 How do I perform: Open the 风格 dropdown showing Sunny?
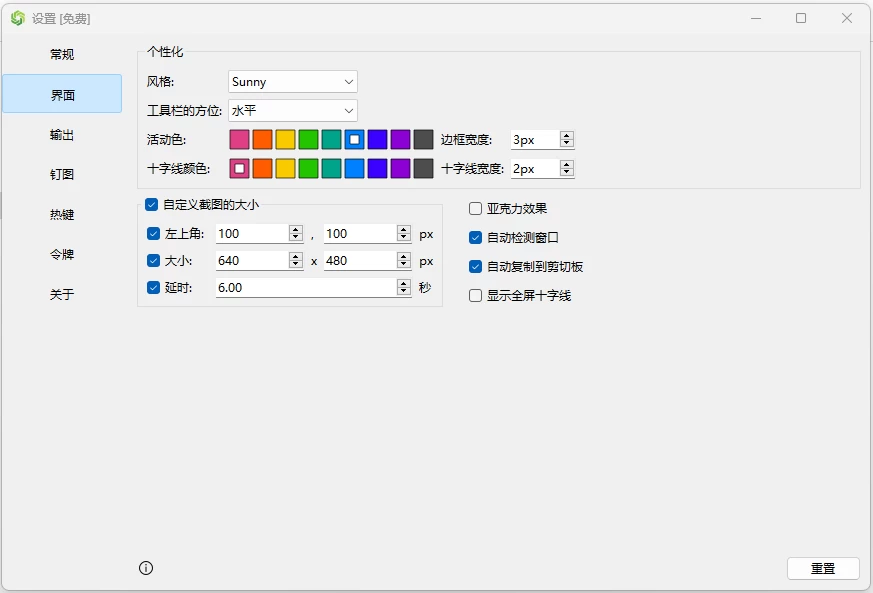(x=291, y=81)
